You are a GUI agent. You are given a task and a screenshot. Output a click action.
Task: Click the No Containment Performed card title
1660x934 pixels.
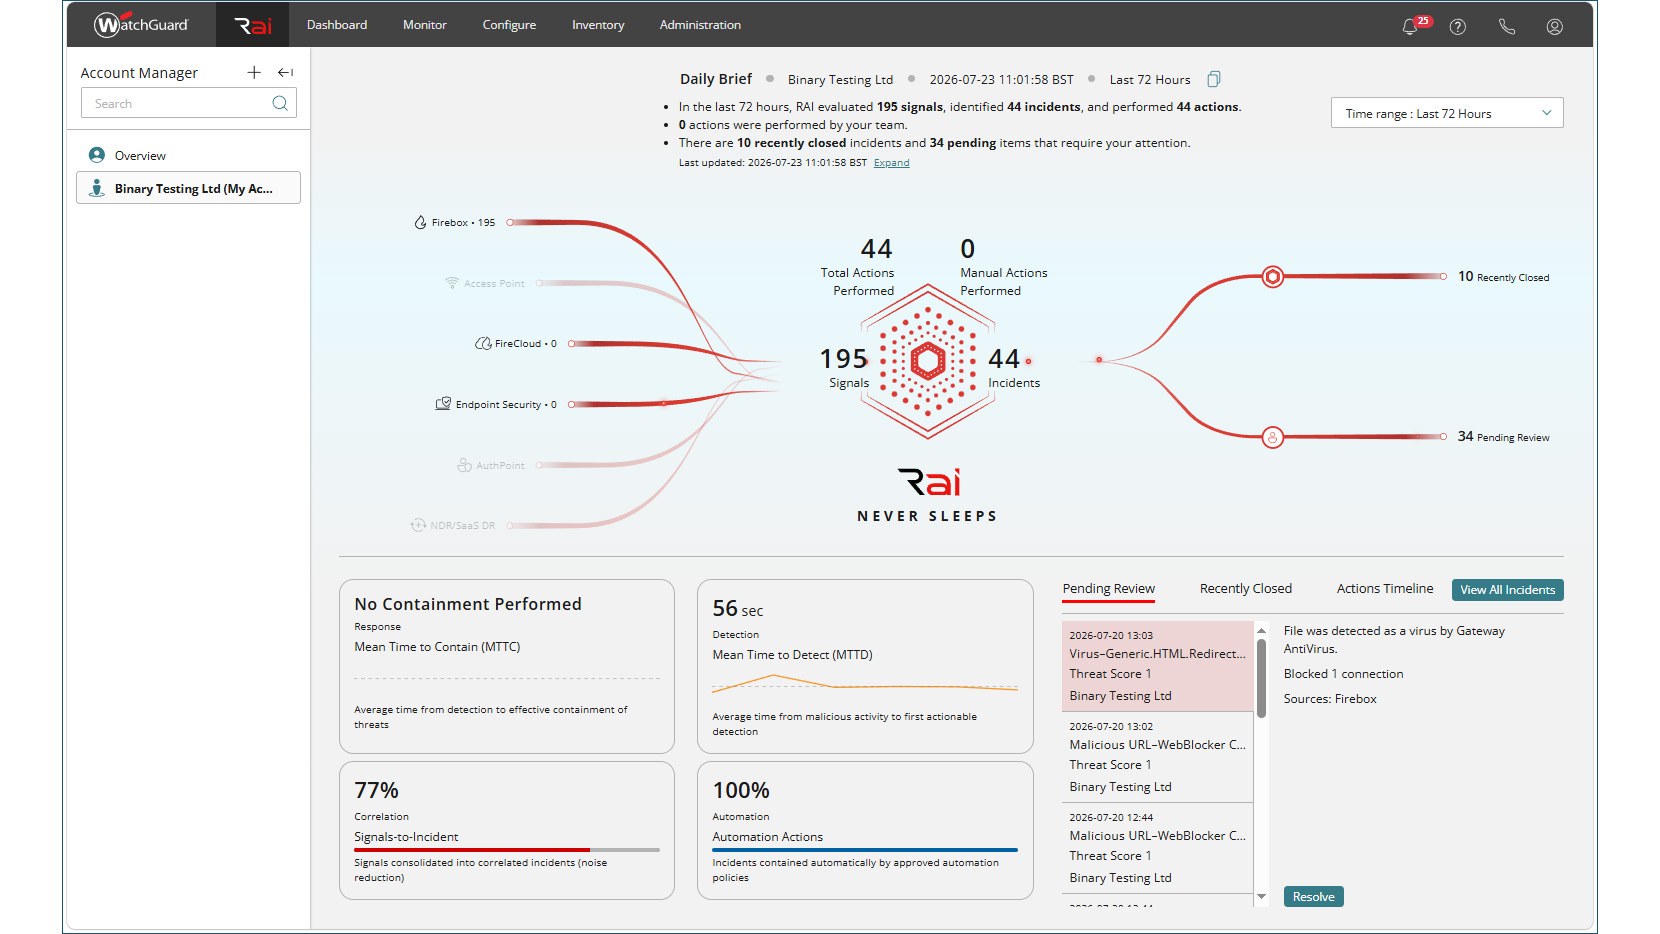click(x=468, y=604)
